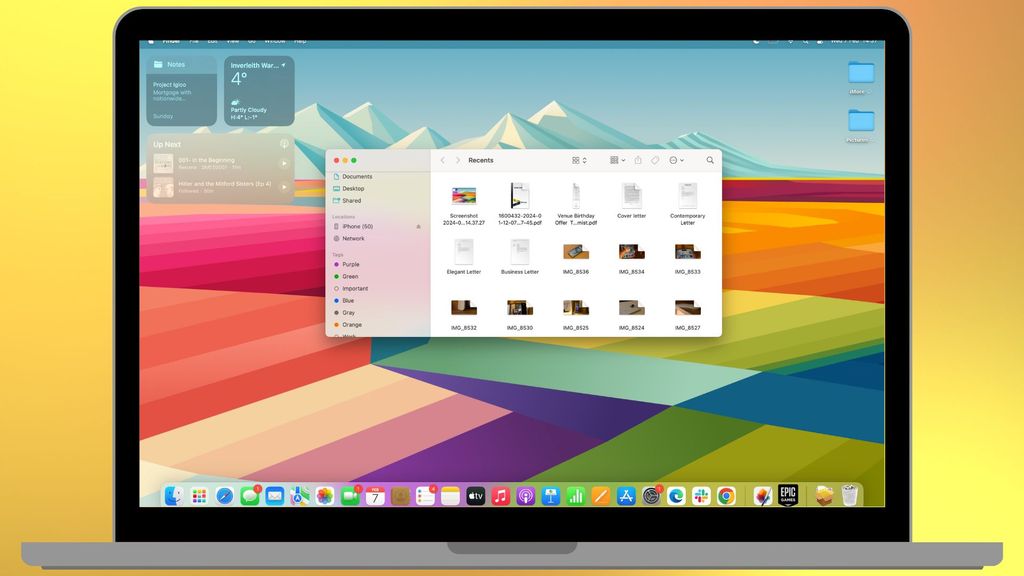Click the Tags icon in Finder toolbar
This screenshot has height=576, width=1024.
[656, 160]
